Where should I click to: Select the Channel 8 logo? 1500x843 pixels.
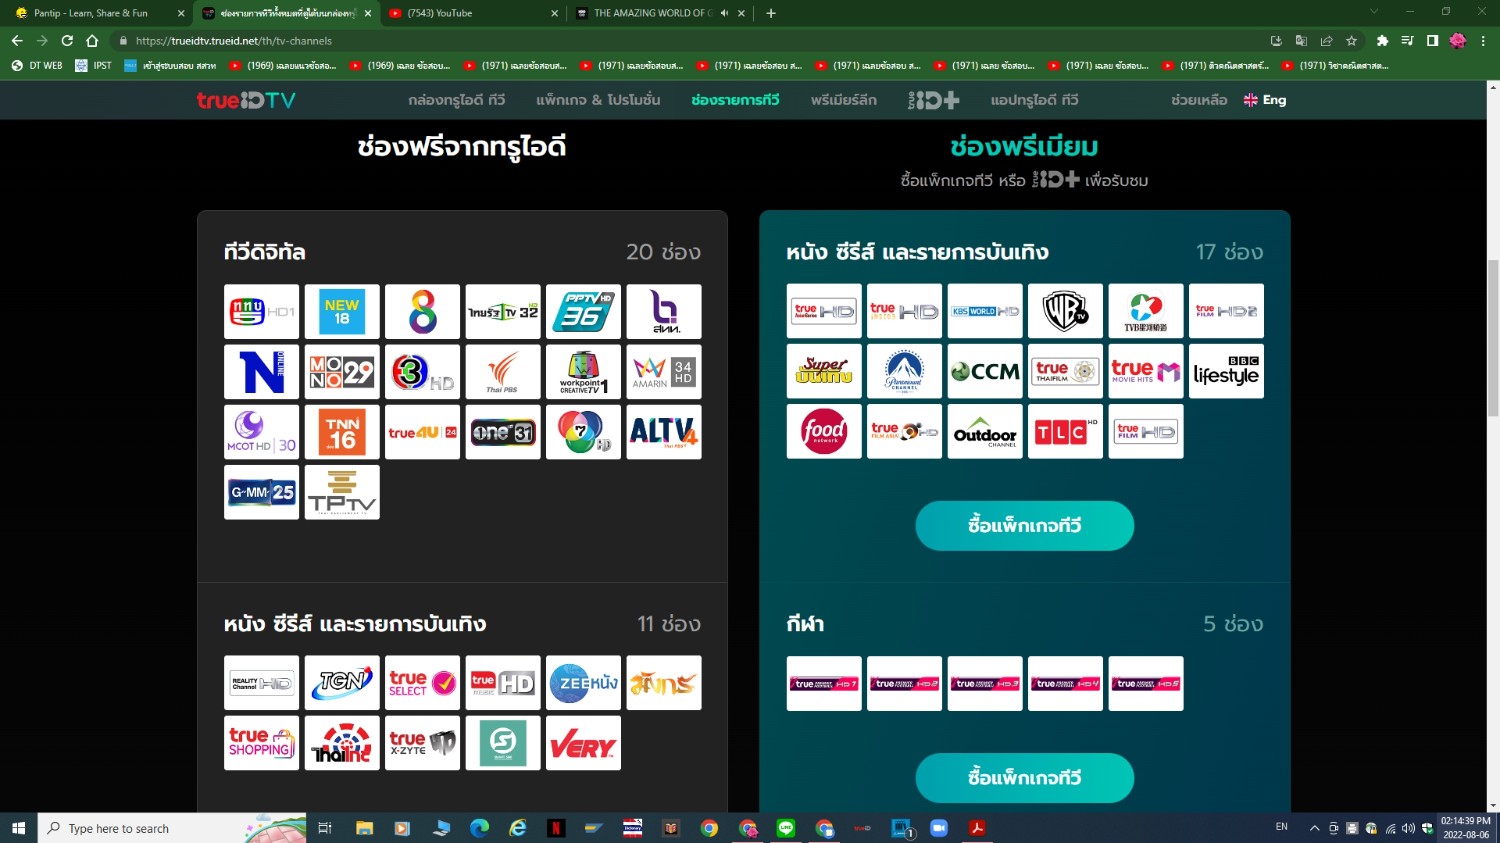click(423, 312)
